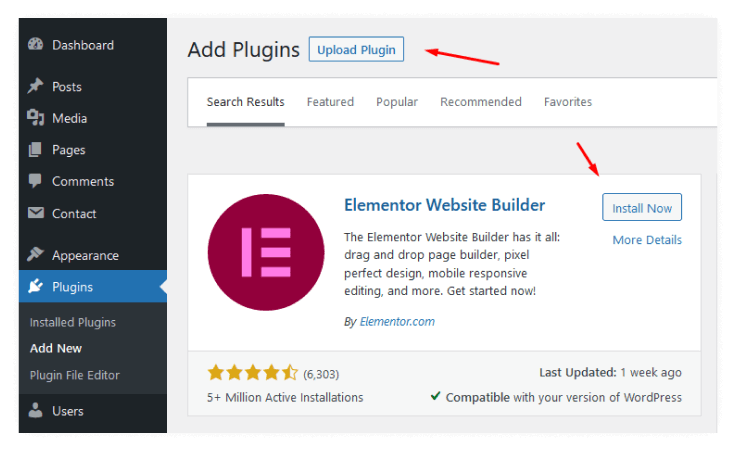736x451 pixels.
Task: Click the Pages stacked-sheets icon
Action: 35,150
